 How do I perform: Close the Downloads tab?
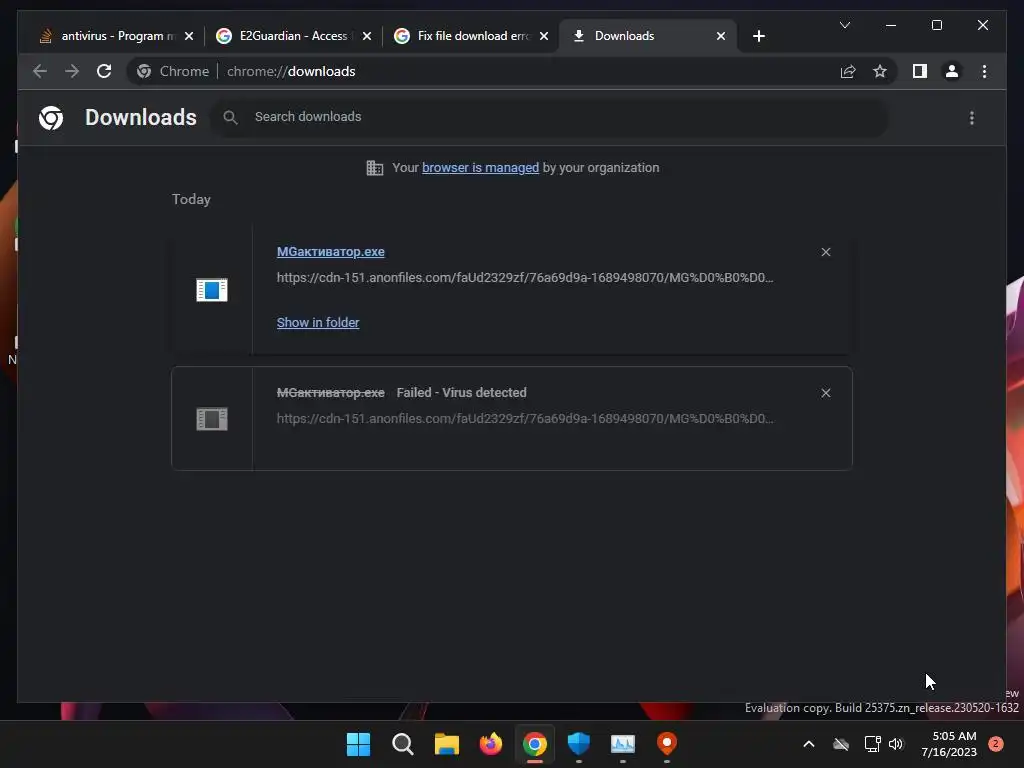(x=721, y=36)
